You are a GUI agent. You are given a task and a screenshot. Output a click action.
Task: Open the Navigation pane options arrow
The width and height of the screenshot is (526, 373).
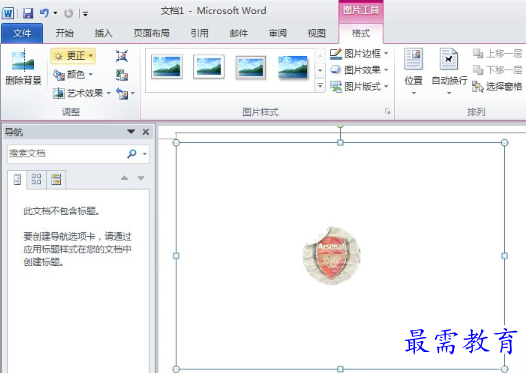pos(131,131)
